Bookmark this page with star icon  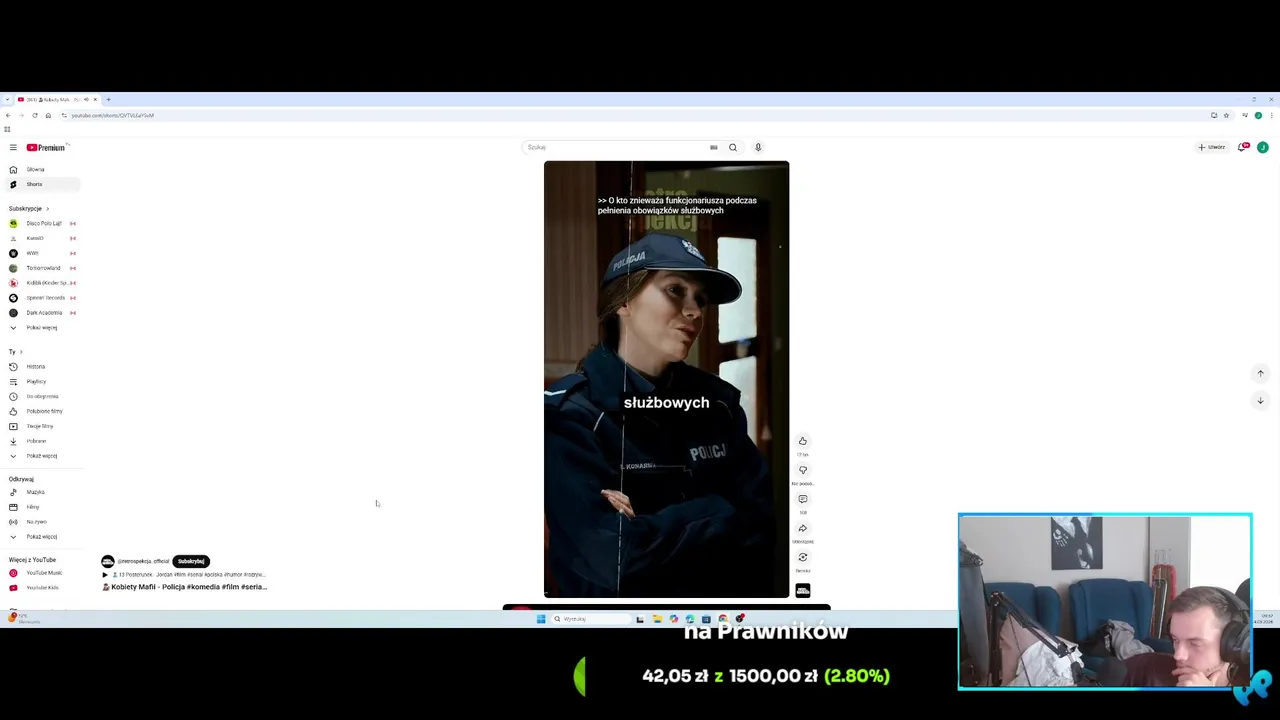coord(1226,115)
